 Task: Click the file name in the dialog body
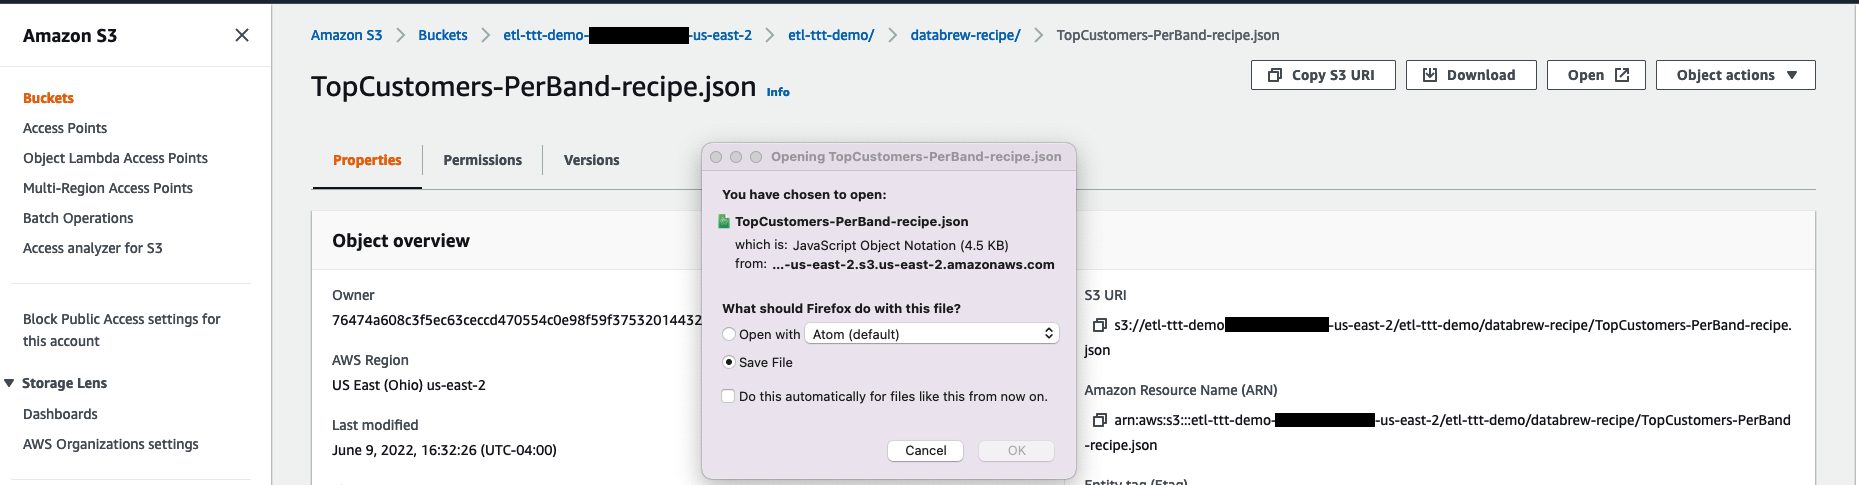click(852, 221)
